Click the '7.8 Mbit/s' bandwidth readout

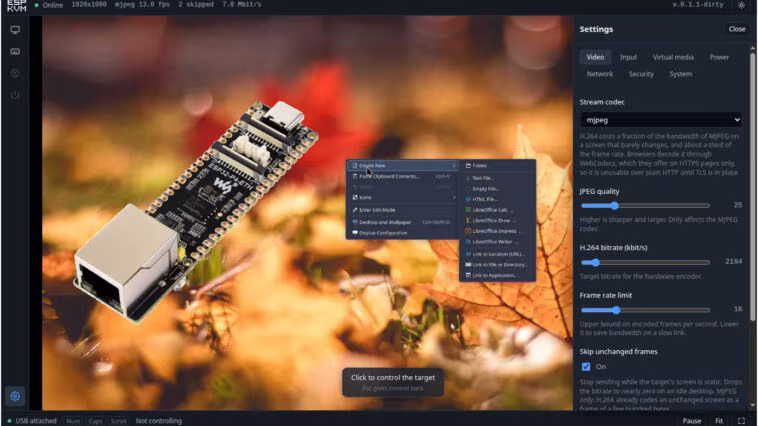click(x=242, y=4)
